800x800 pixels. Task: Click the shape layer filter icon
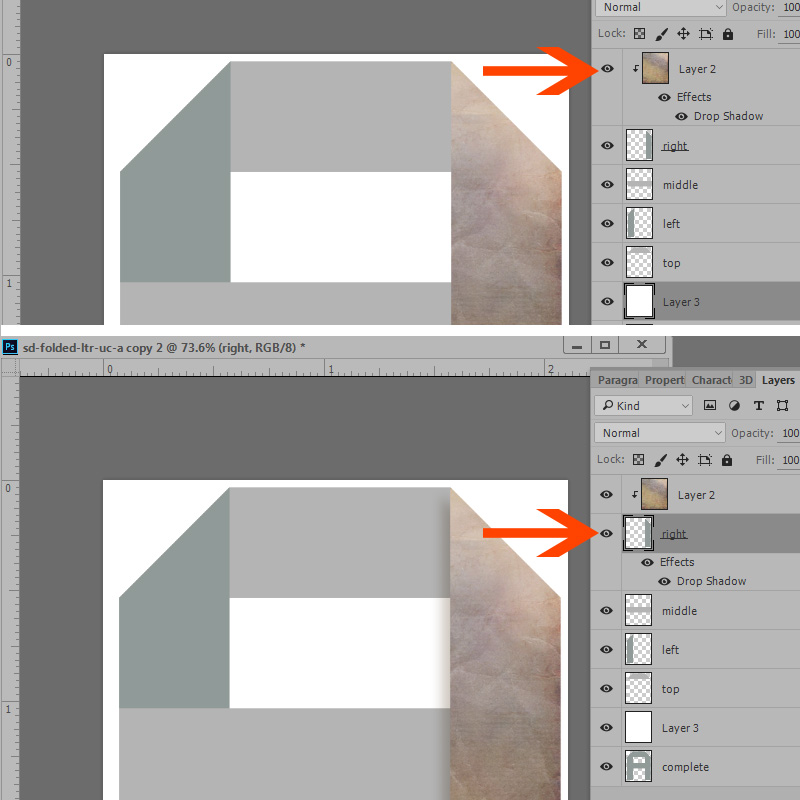tap(782, 406)
